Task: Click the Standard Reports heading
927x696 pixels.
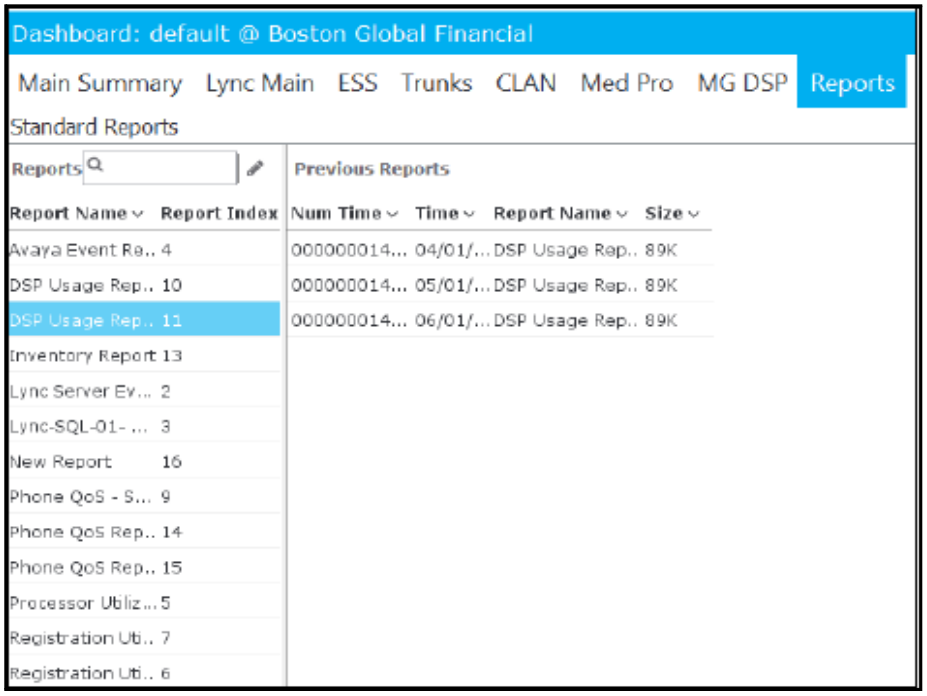Action: pos(94,127)
